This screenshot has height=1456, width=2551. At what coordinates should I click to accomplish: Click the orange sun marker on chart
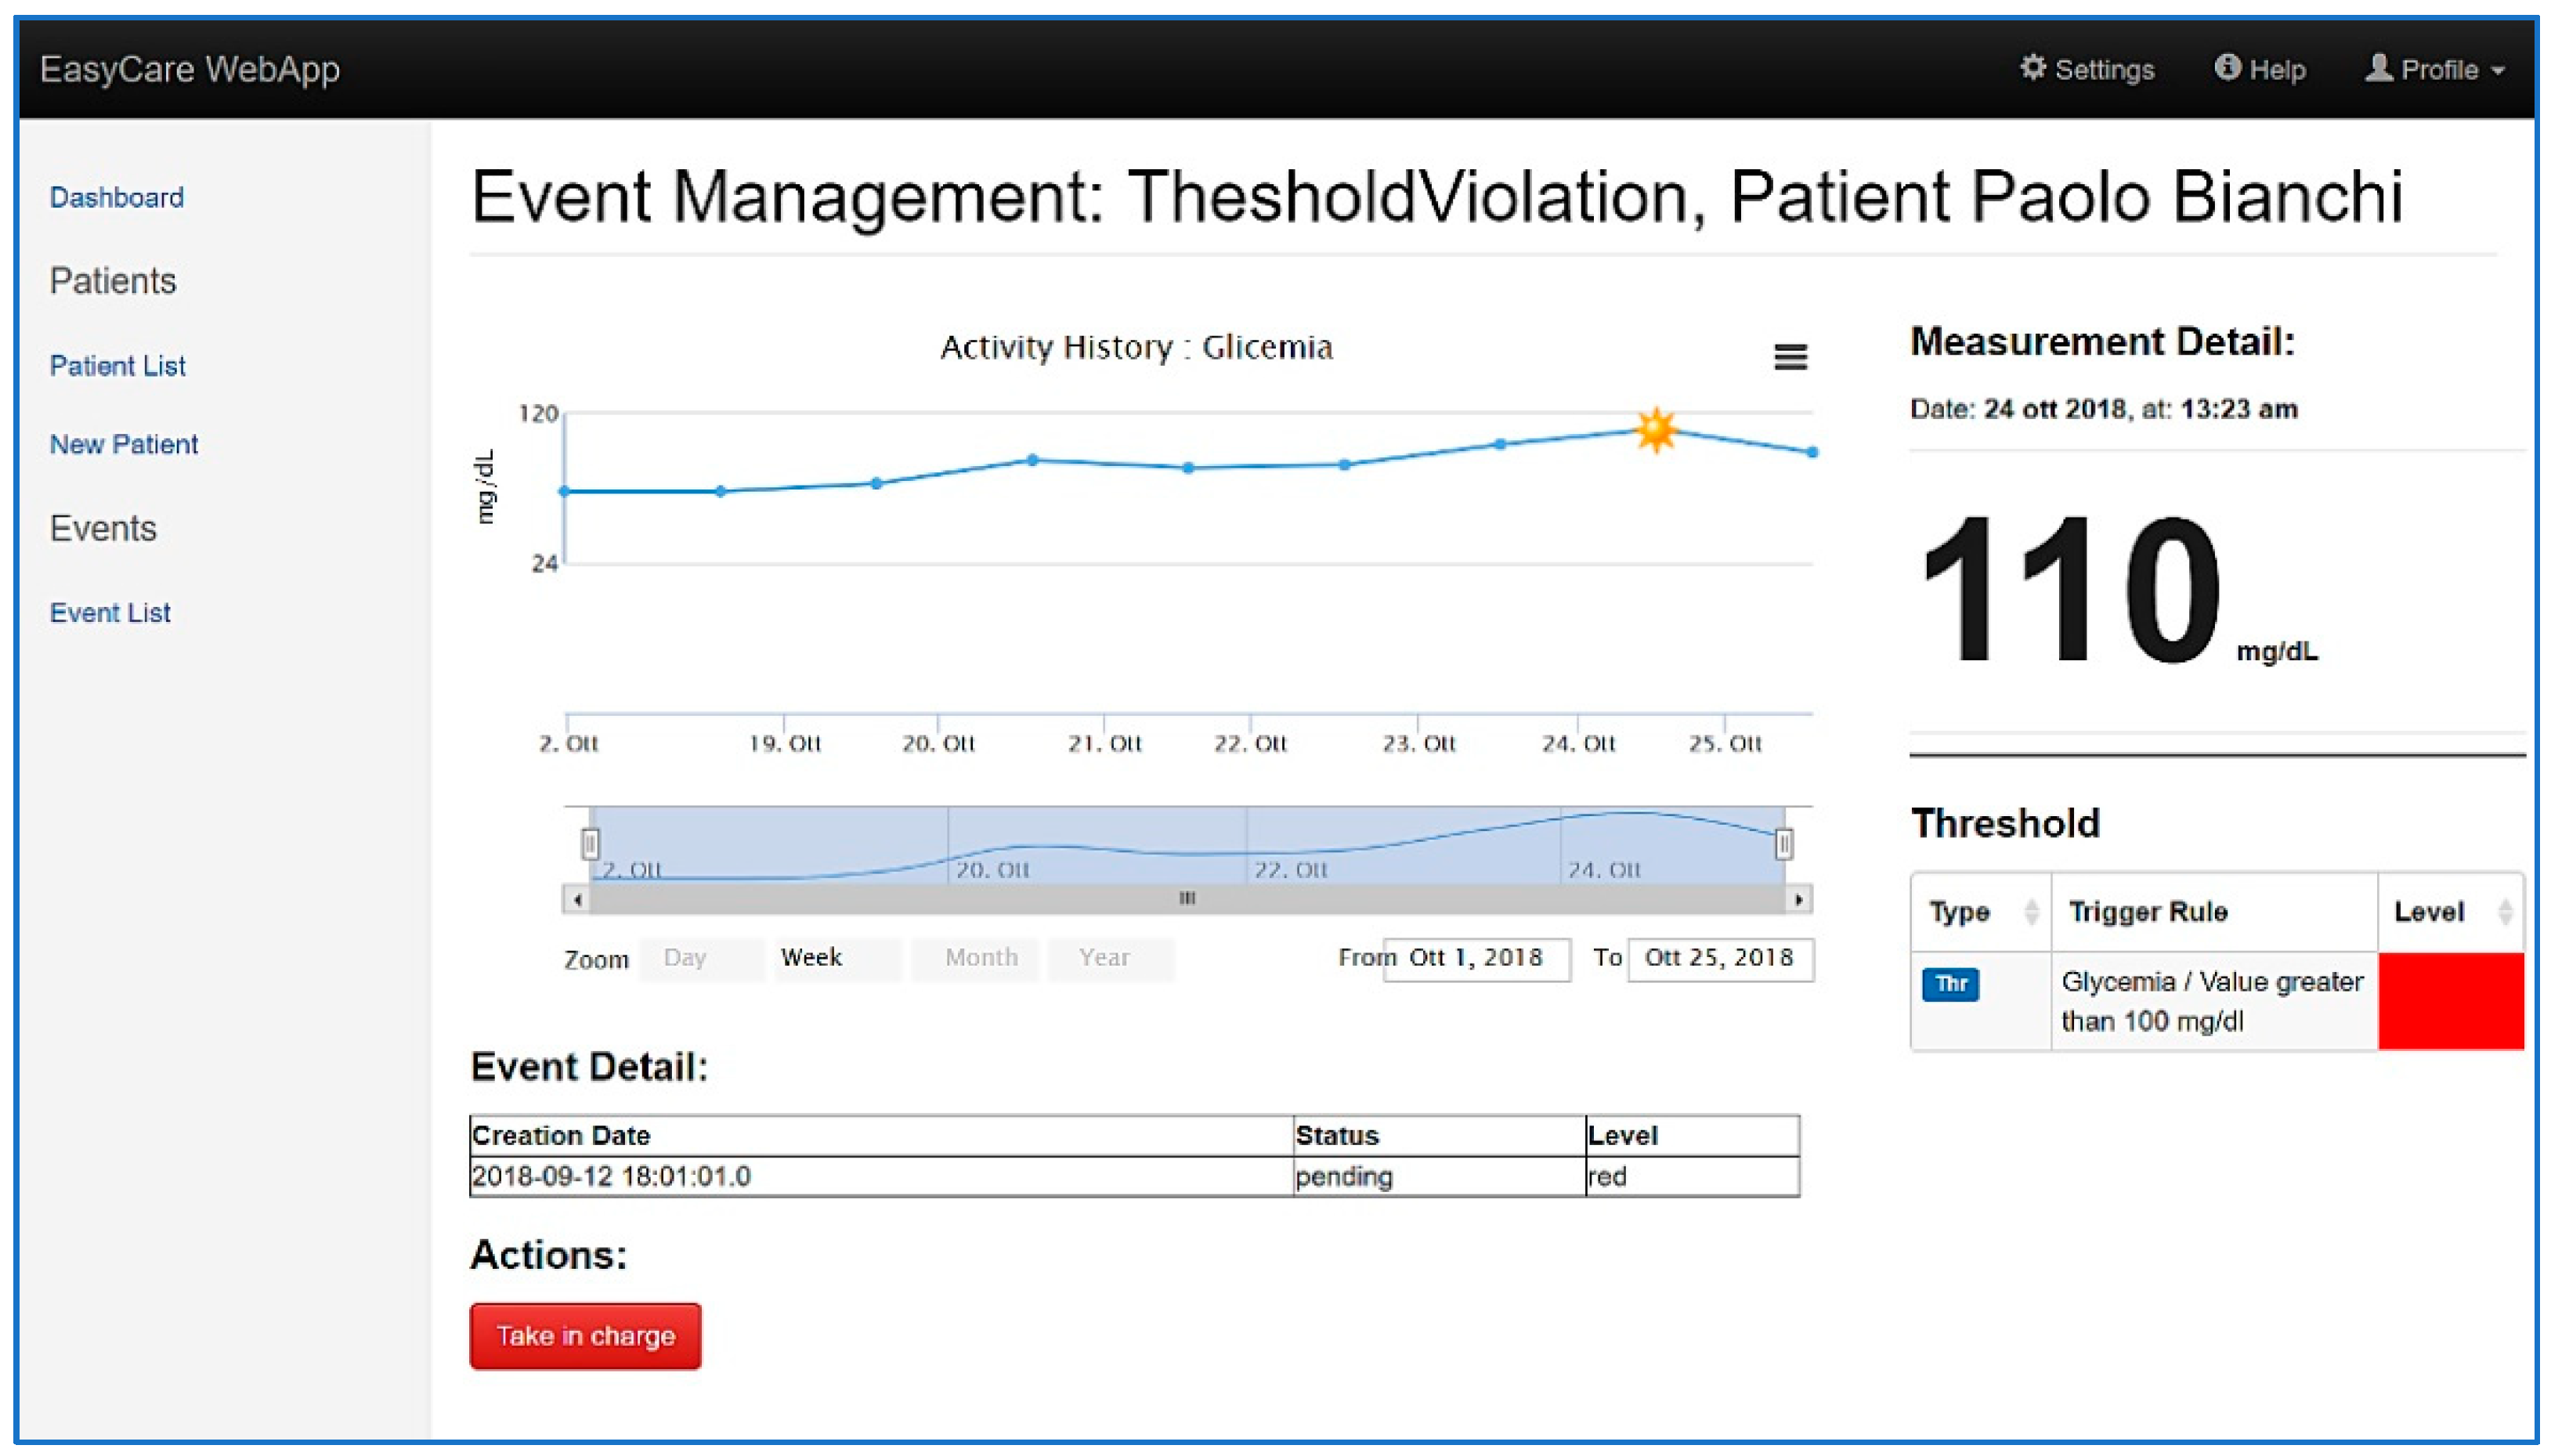tap(1655, 430)
